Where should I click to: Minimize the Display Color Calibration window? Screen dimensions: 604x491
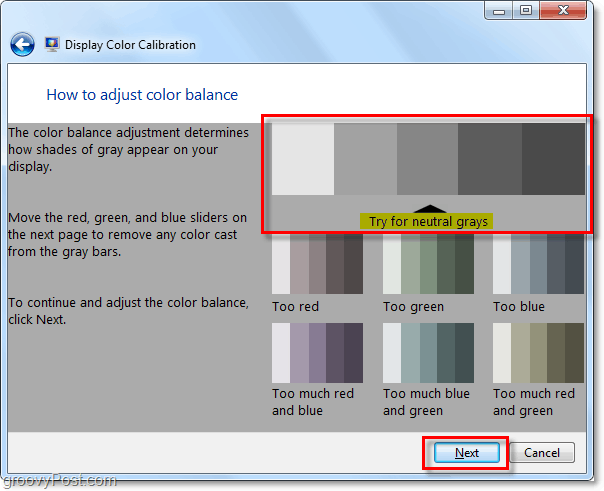point(498,11)
